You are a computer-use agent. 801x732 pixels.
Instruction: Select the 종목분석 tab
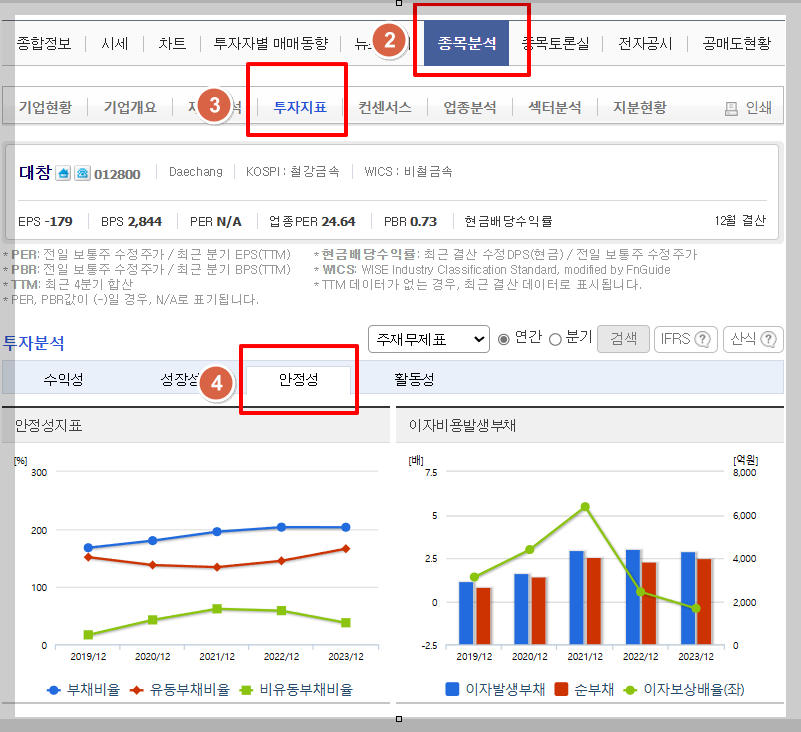tap(466, 43)
